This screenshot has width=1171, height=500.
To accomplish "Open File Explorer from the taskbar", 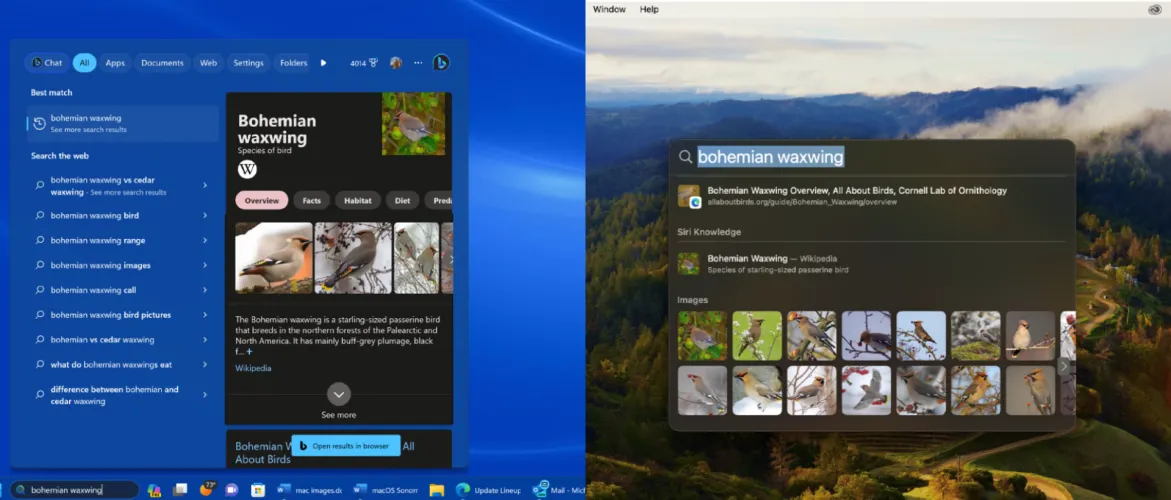I will (436, 490).
